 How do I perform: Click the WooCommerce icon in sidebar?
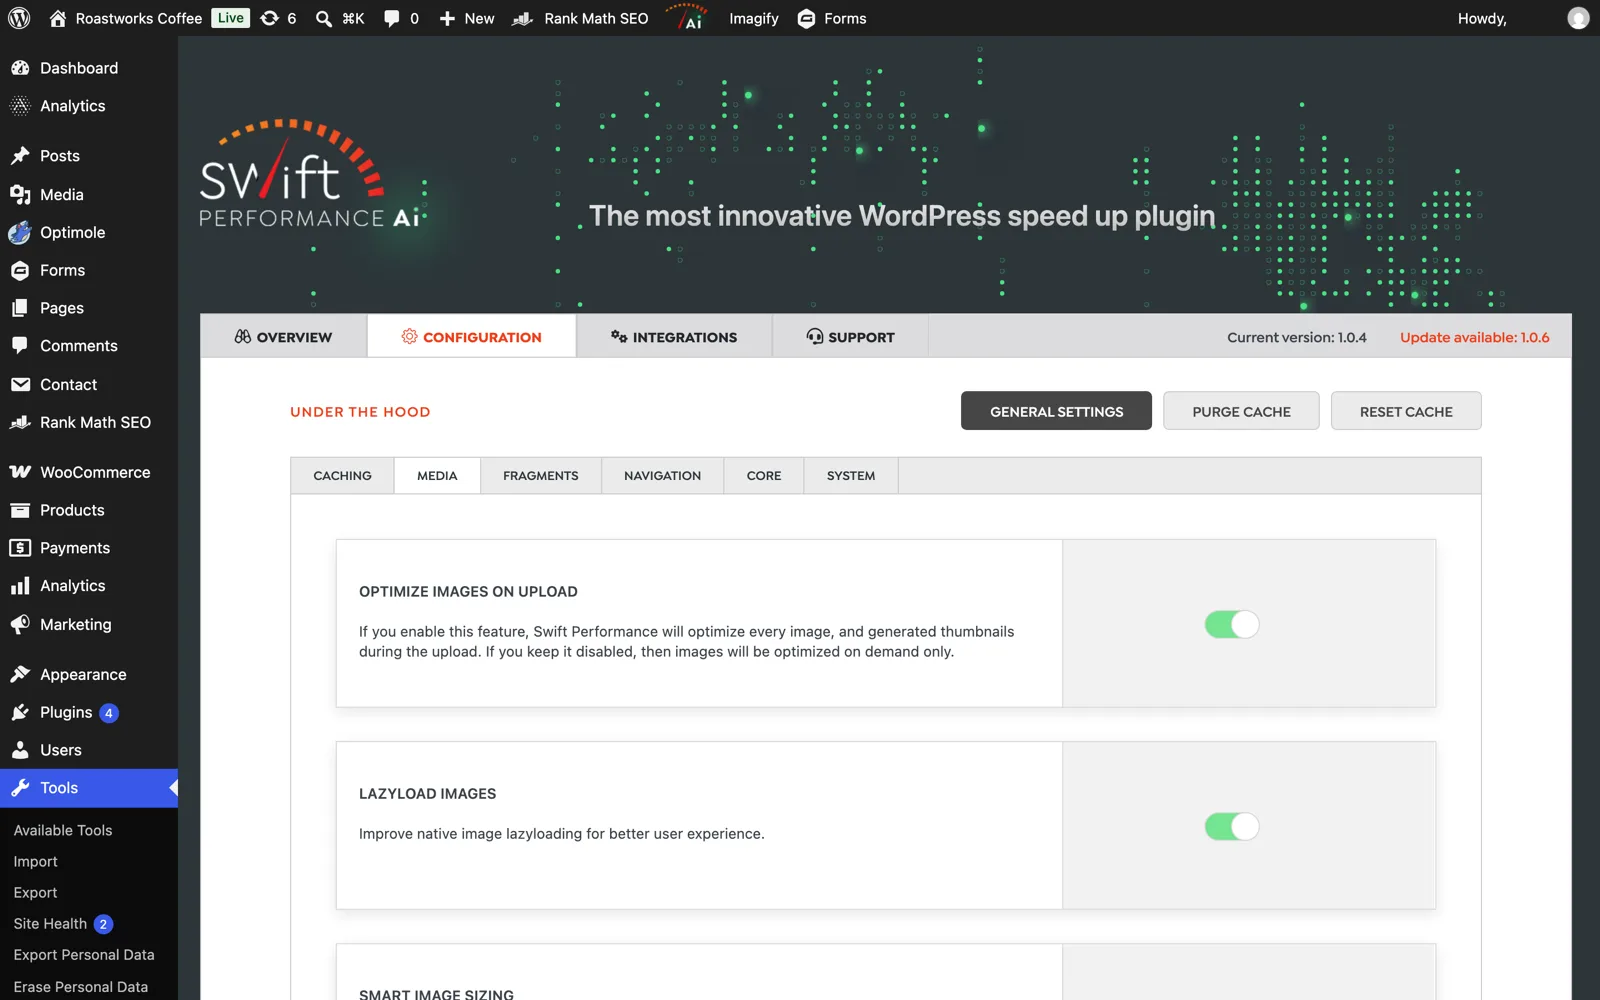click(20, 472)
